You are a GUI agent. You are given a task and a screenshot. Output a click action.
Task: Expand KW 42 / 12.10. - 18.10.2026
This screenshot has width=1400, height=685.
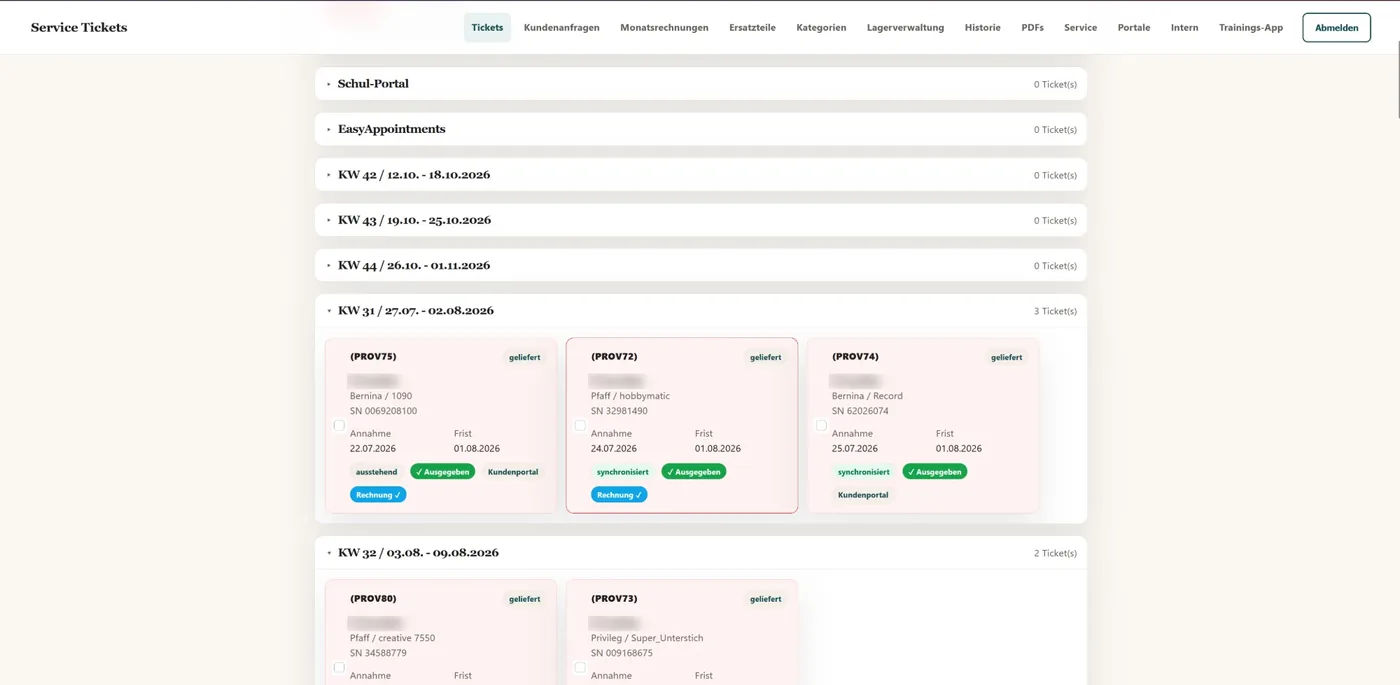[x=700, y=175]
